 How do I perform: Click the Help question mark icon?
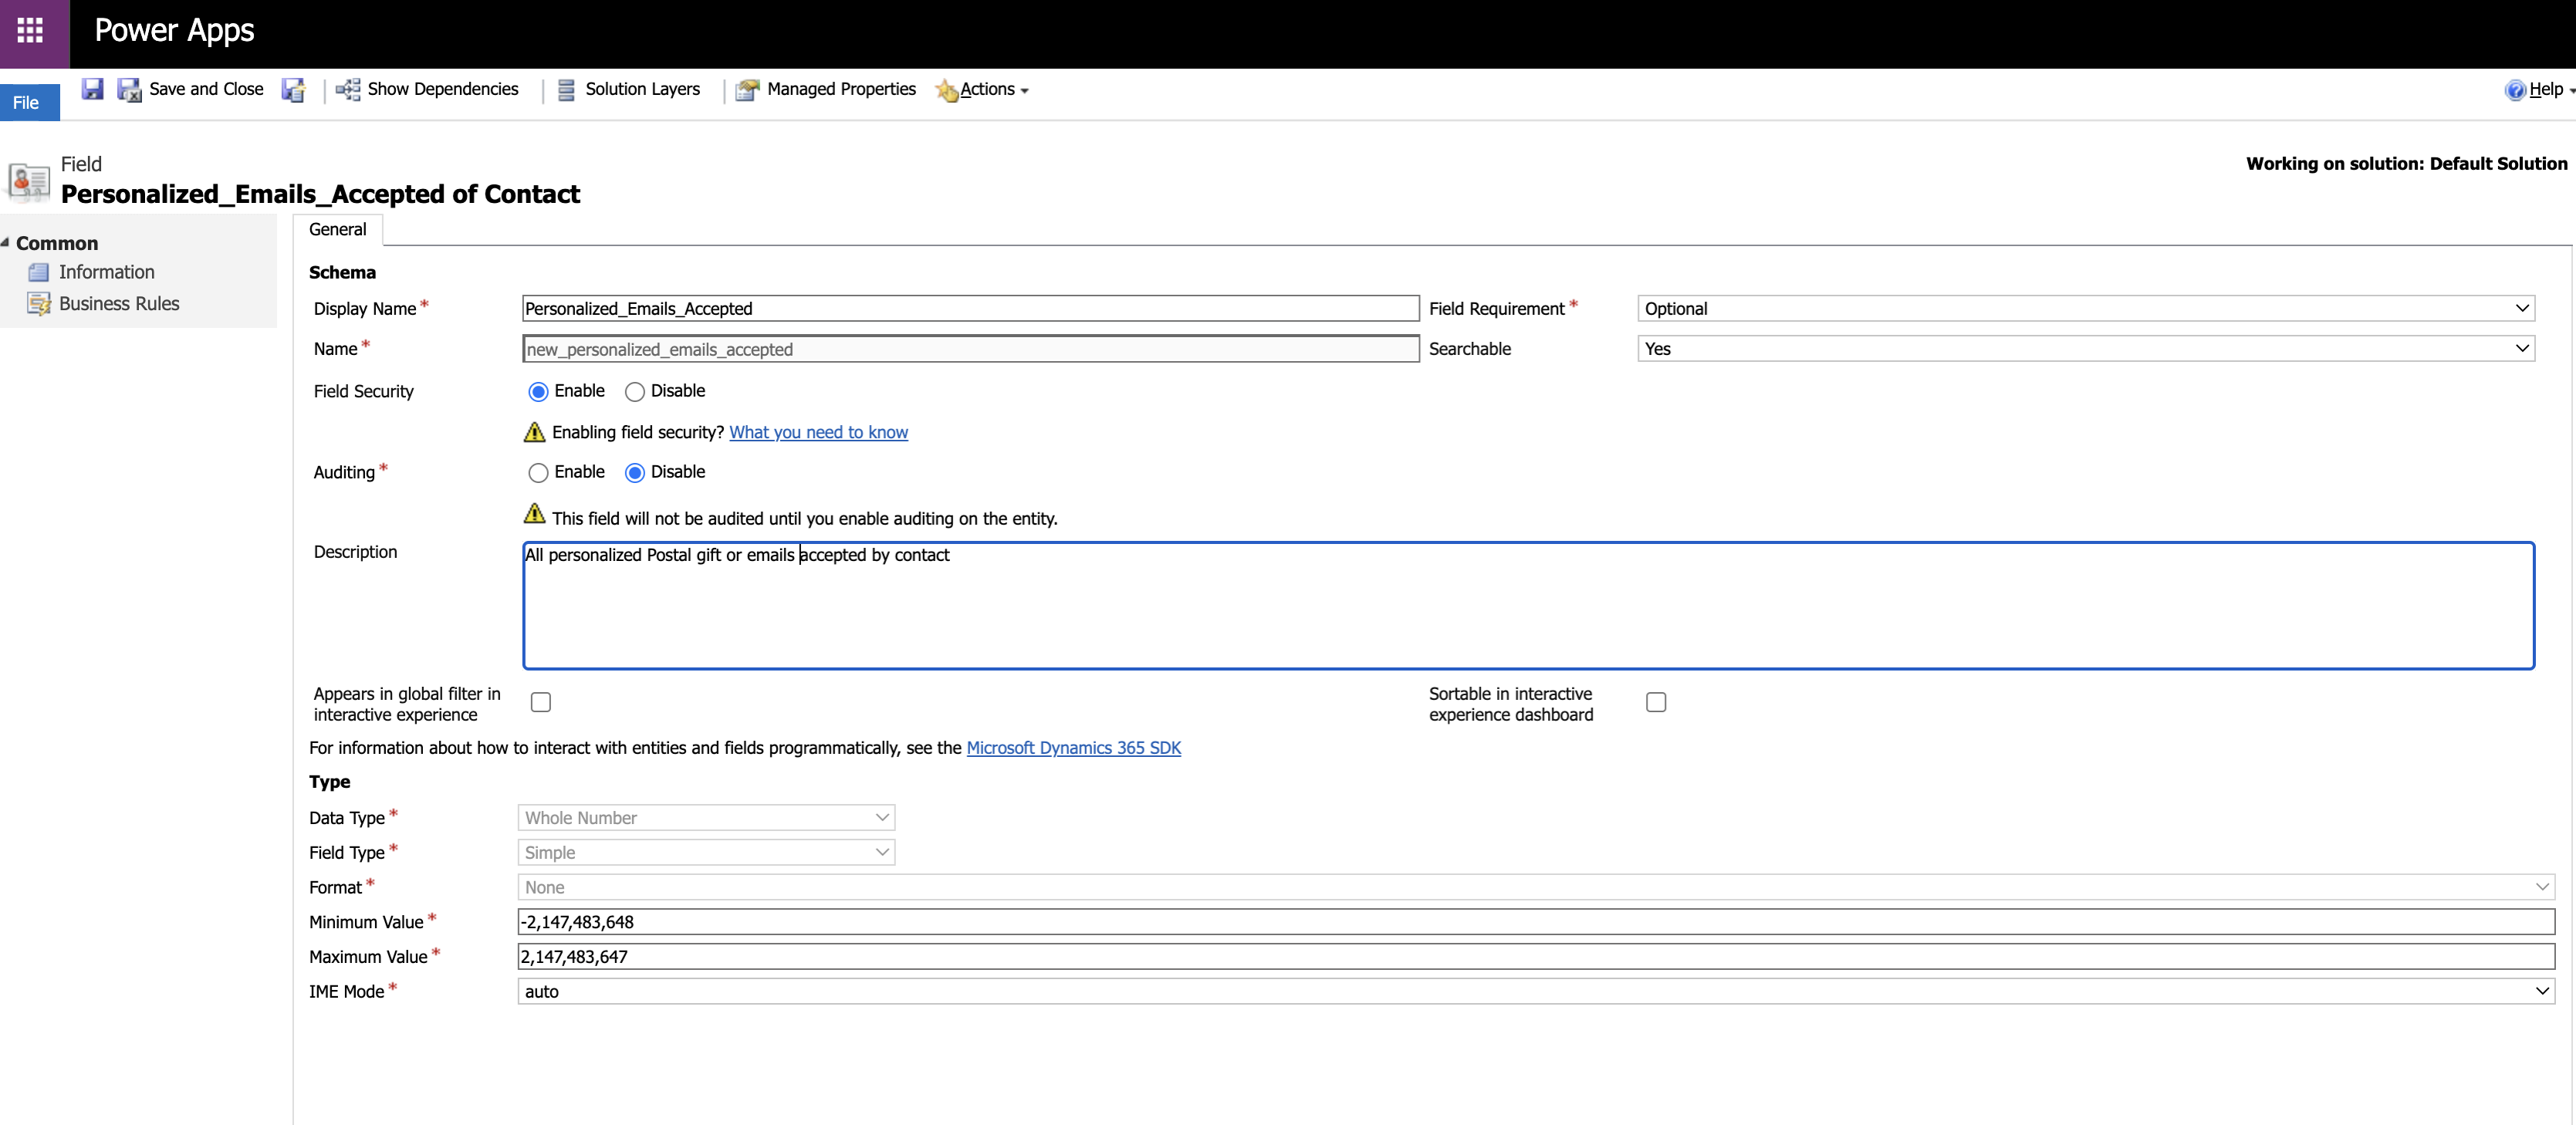(x=2514, y=90)
